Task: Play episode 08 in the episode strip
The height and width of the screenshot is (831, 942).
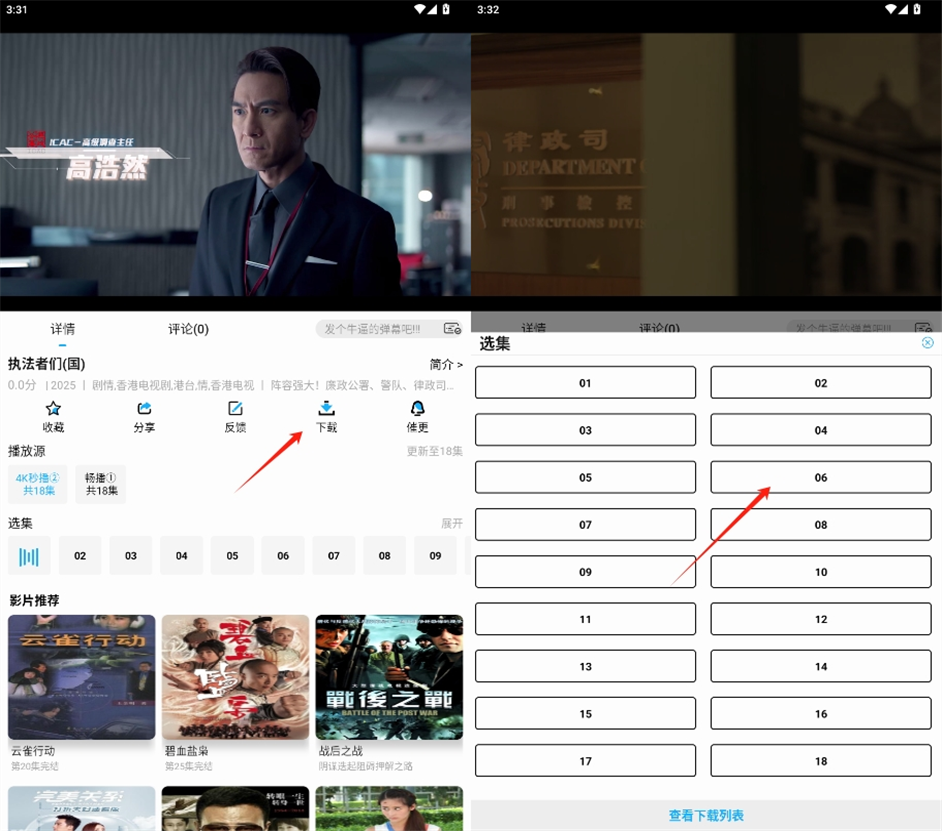Action: coord(384,556)
